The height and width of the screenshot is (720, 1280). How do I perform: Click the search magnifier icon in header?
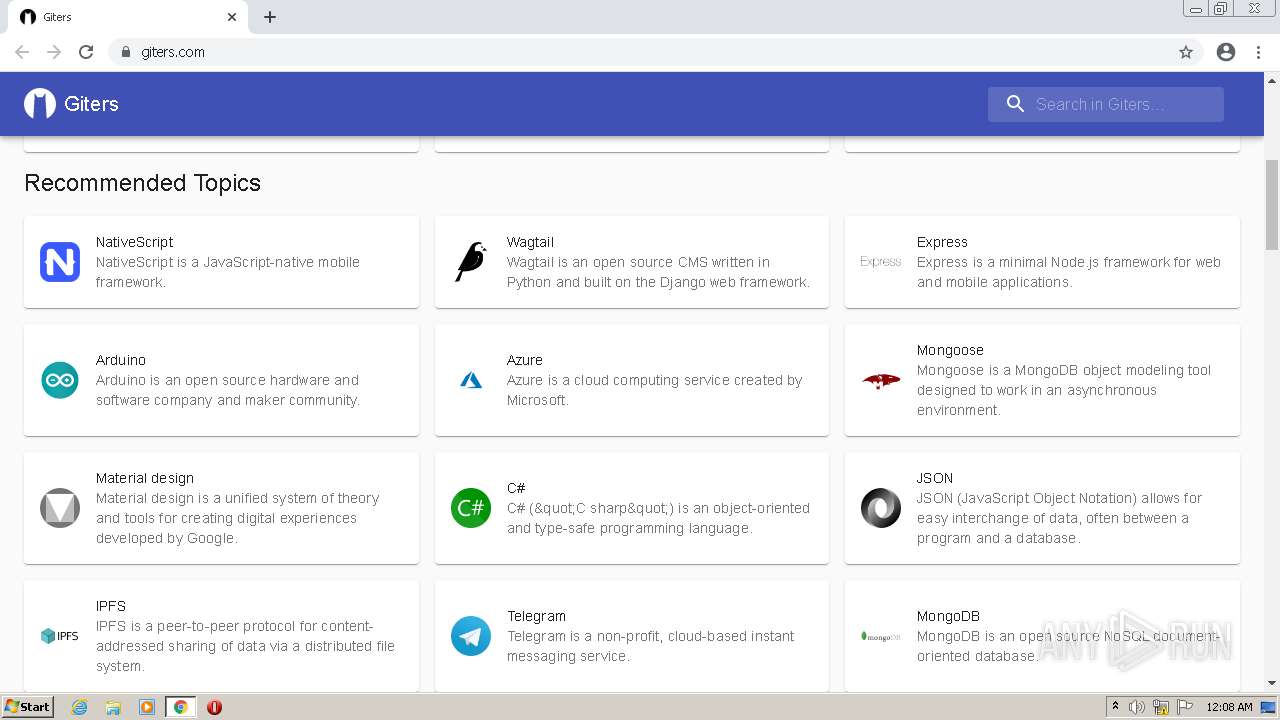pyautogui.click(x=1015, y=104)
